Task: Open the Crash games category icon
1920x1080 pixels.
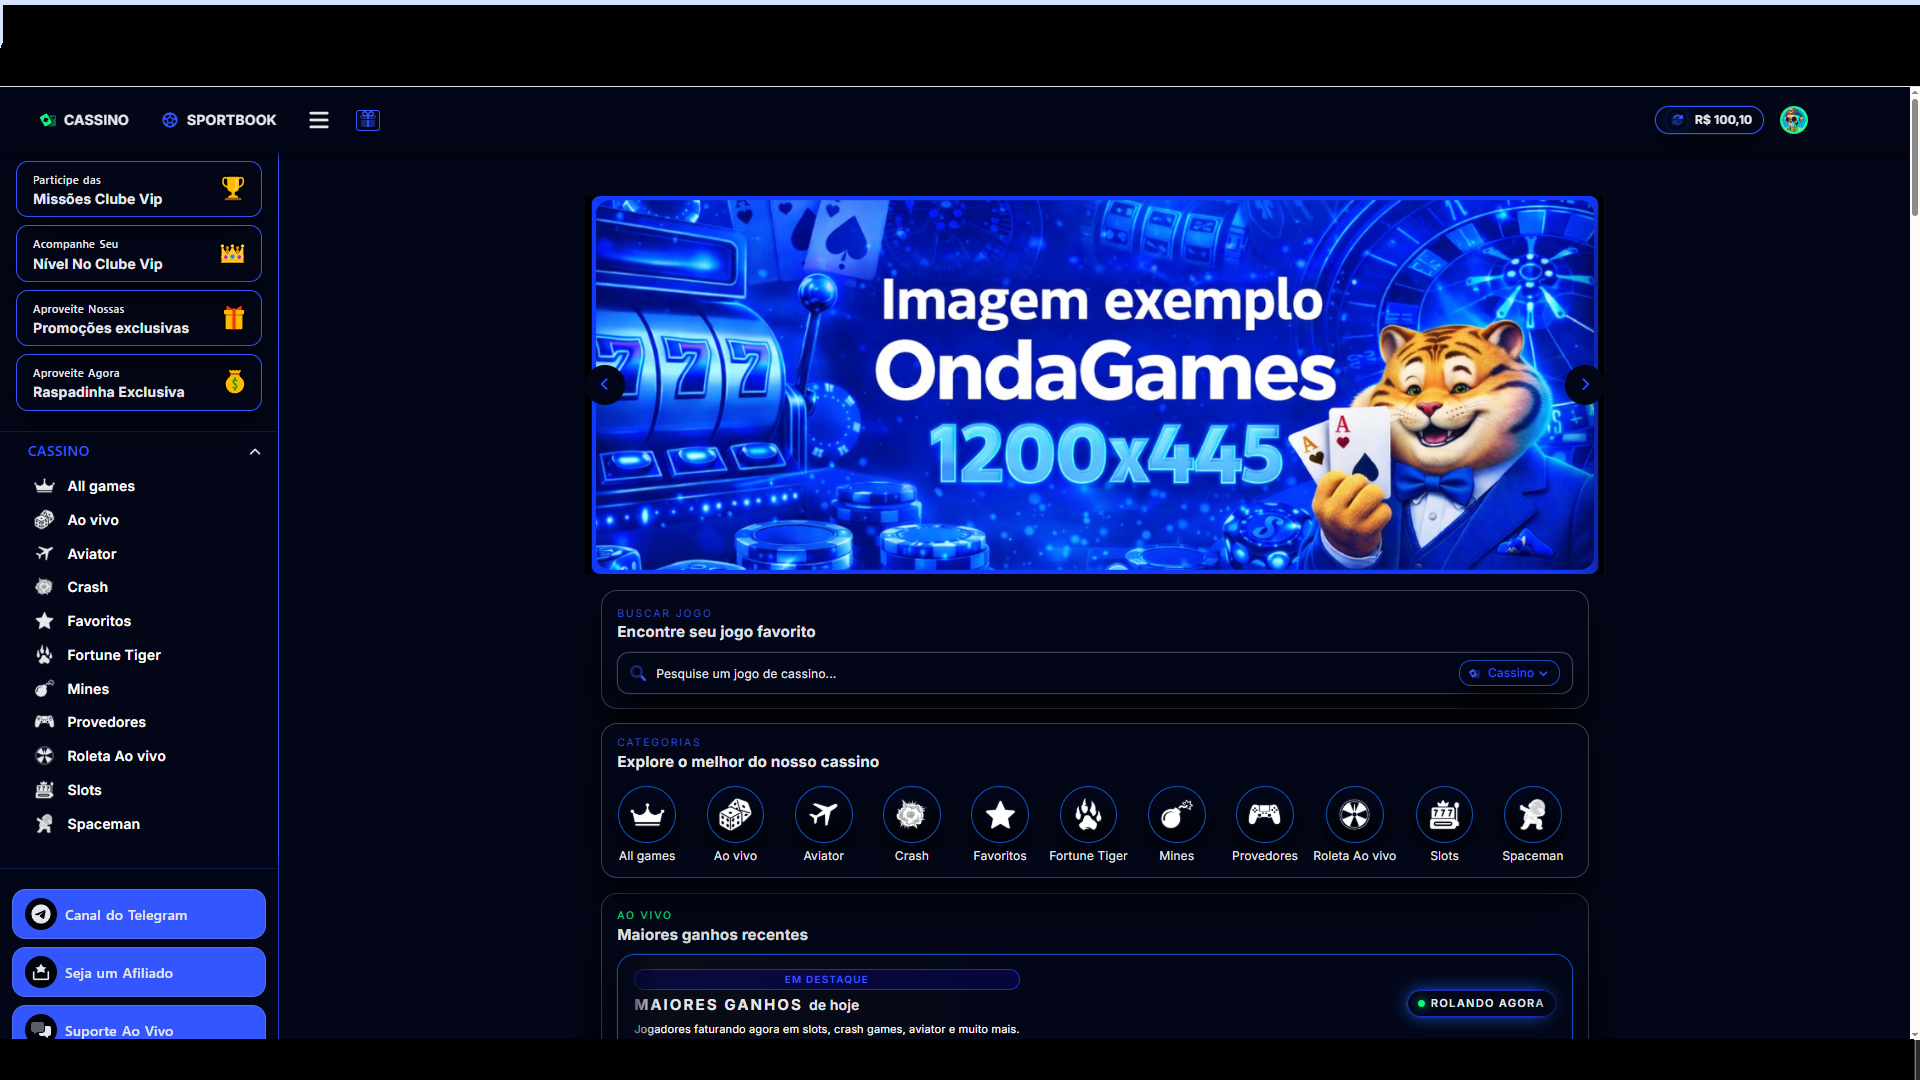Action: [x=911, y=814]
